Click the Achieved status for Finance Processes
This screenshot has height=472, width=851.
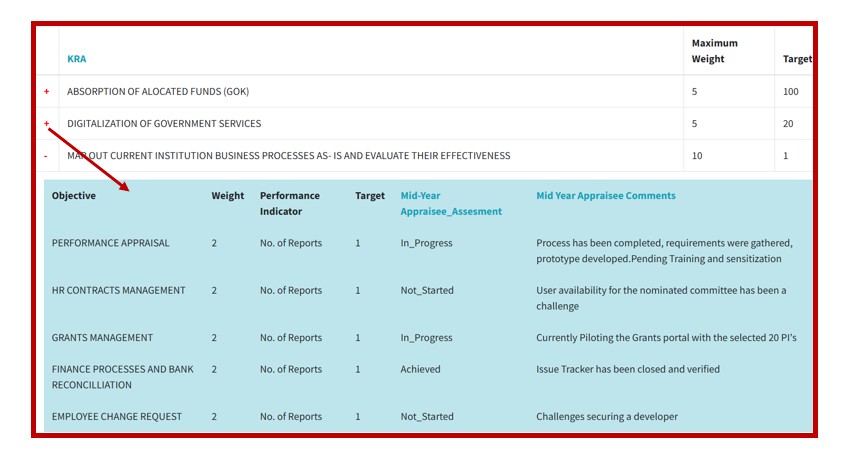click(x=420, y=369)
